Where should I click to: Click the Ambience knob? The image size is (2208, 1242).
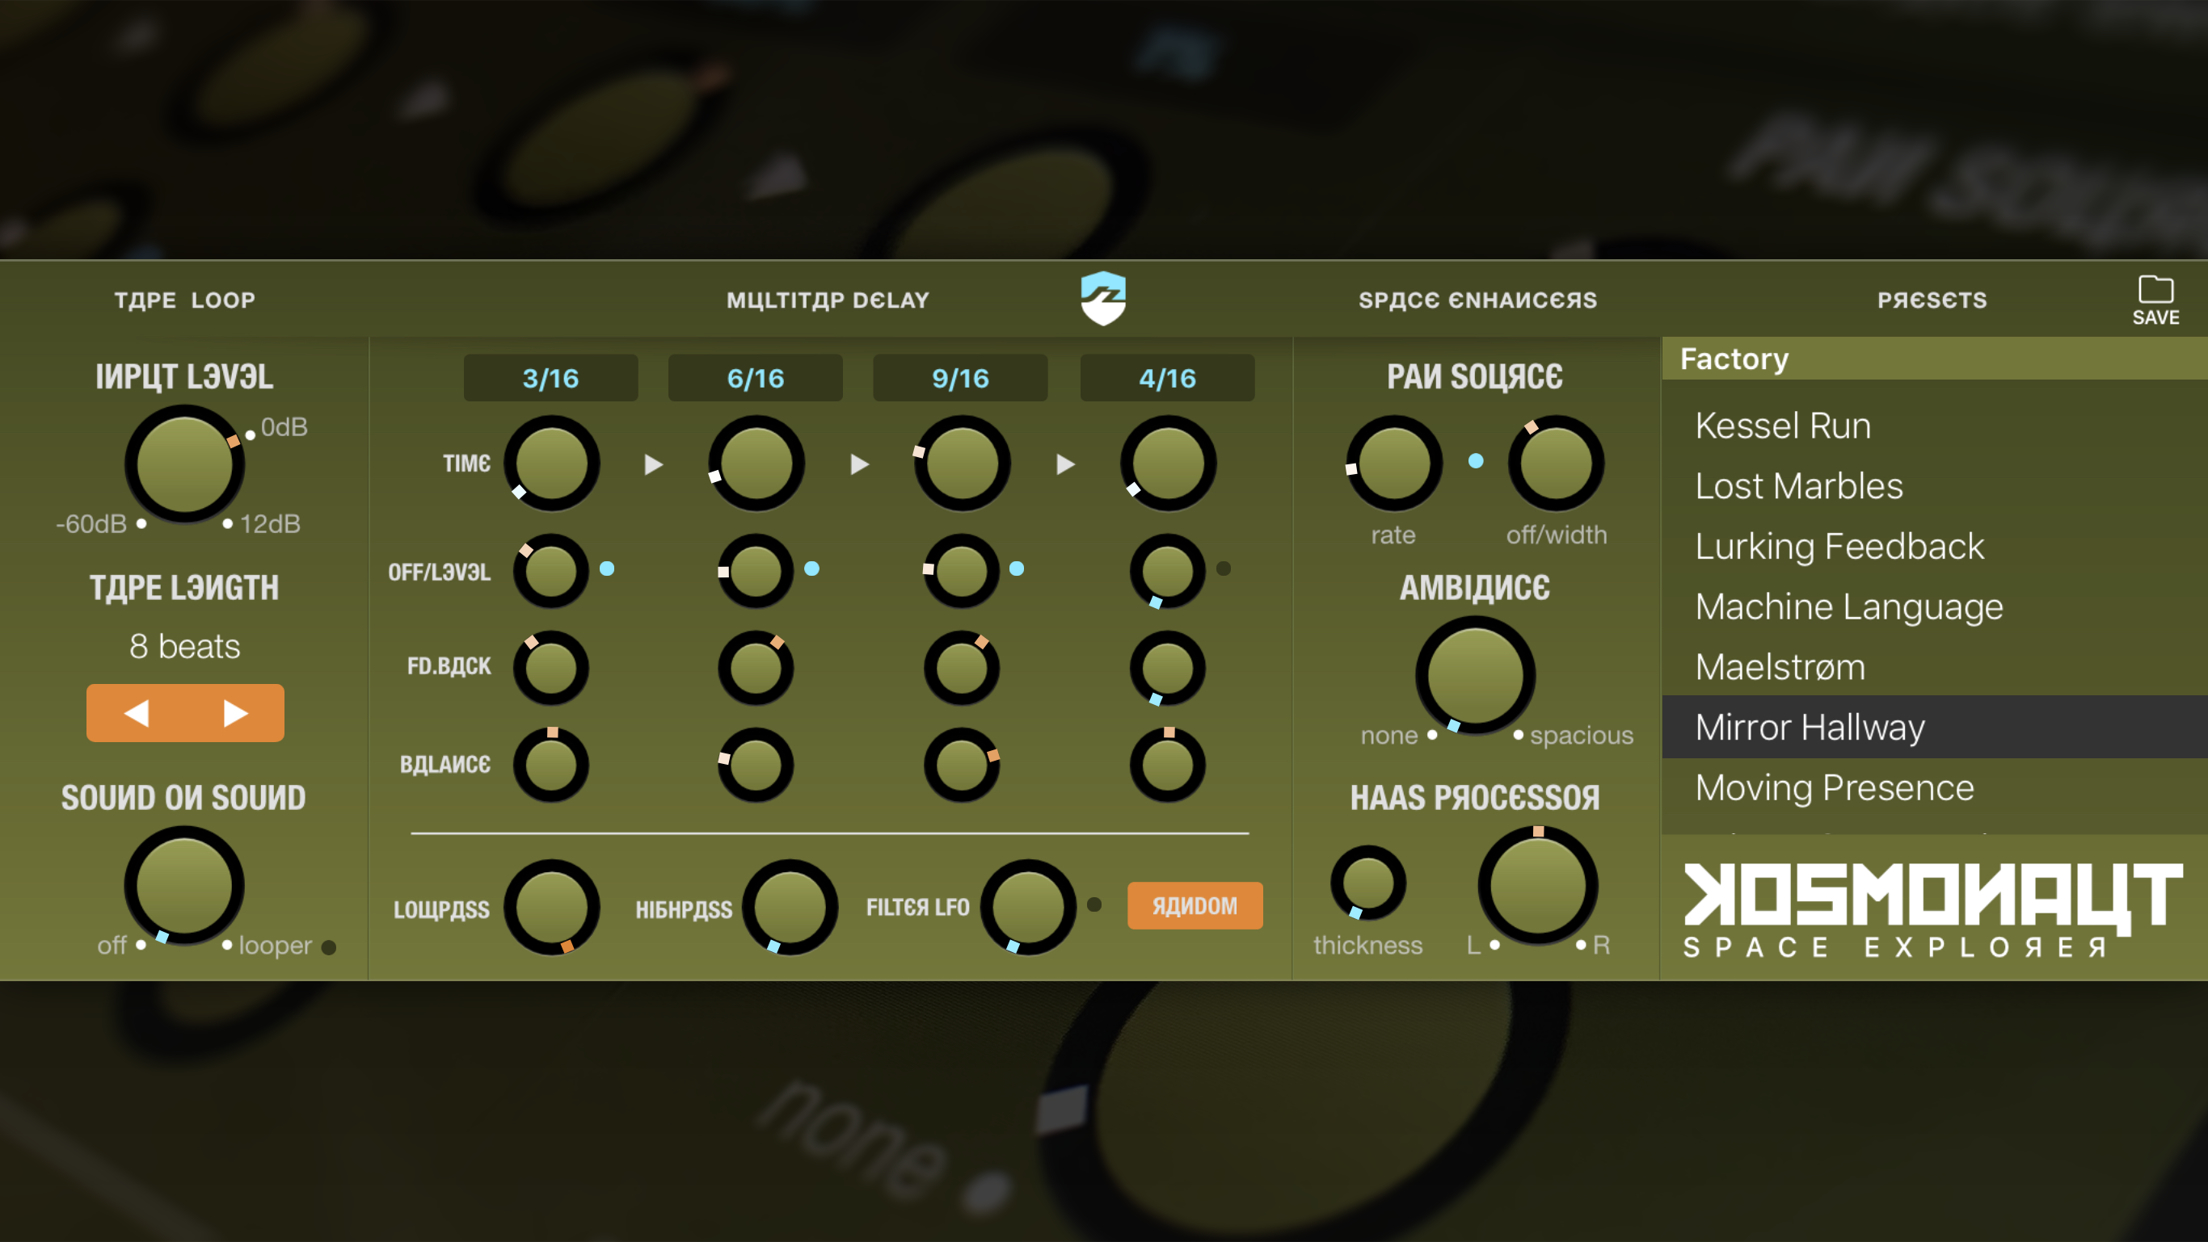pos(1474,675)
